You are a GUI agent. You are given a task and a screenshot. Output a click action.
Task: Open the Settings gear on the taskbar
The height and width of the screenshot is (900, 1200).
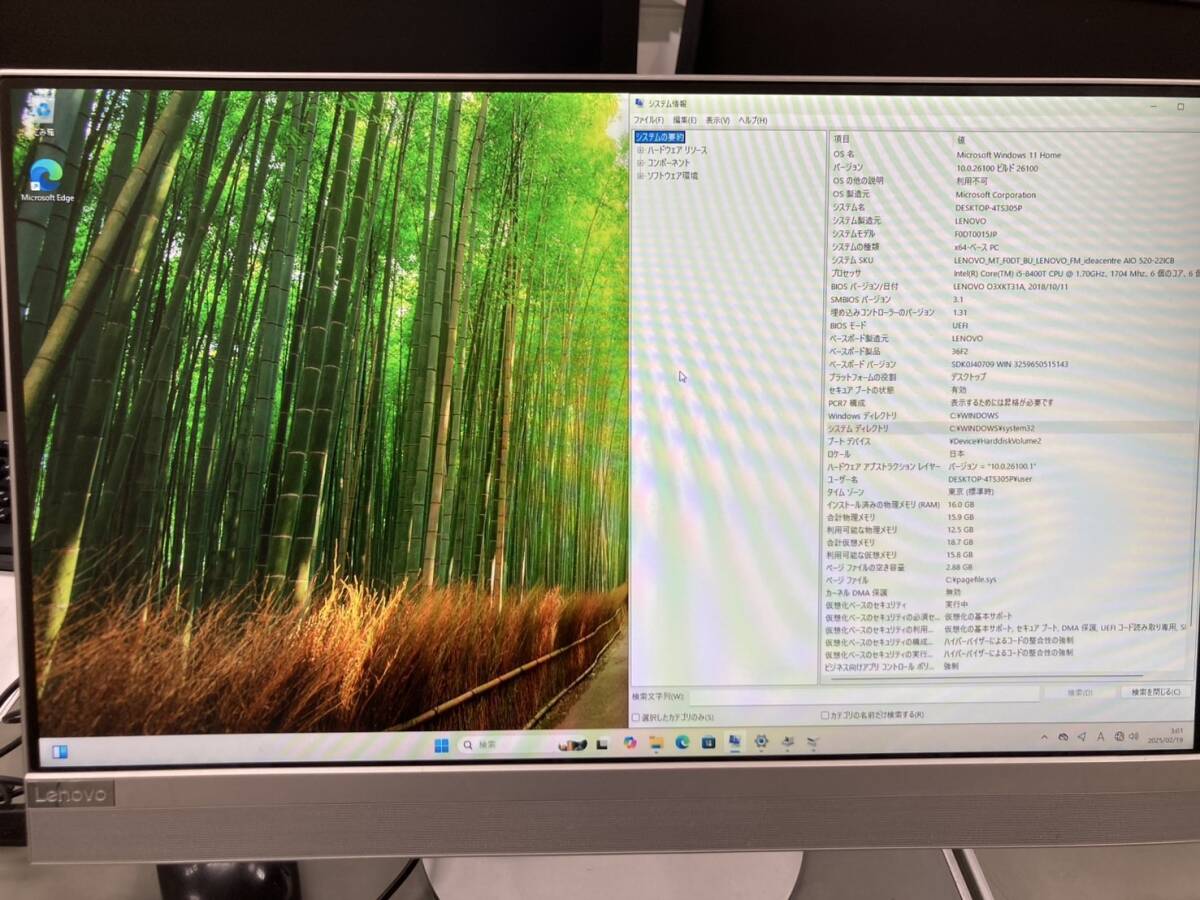click(761, 741)
